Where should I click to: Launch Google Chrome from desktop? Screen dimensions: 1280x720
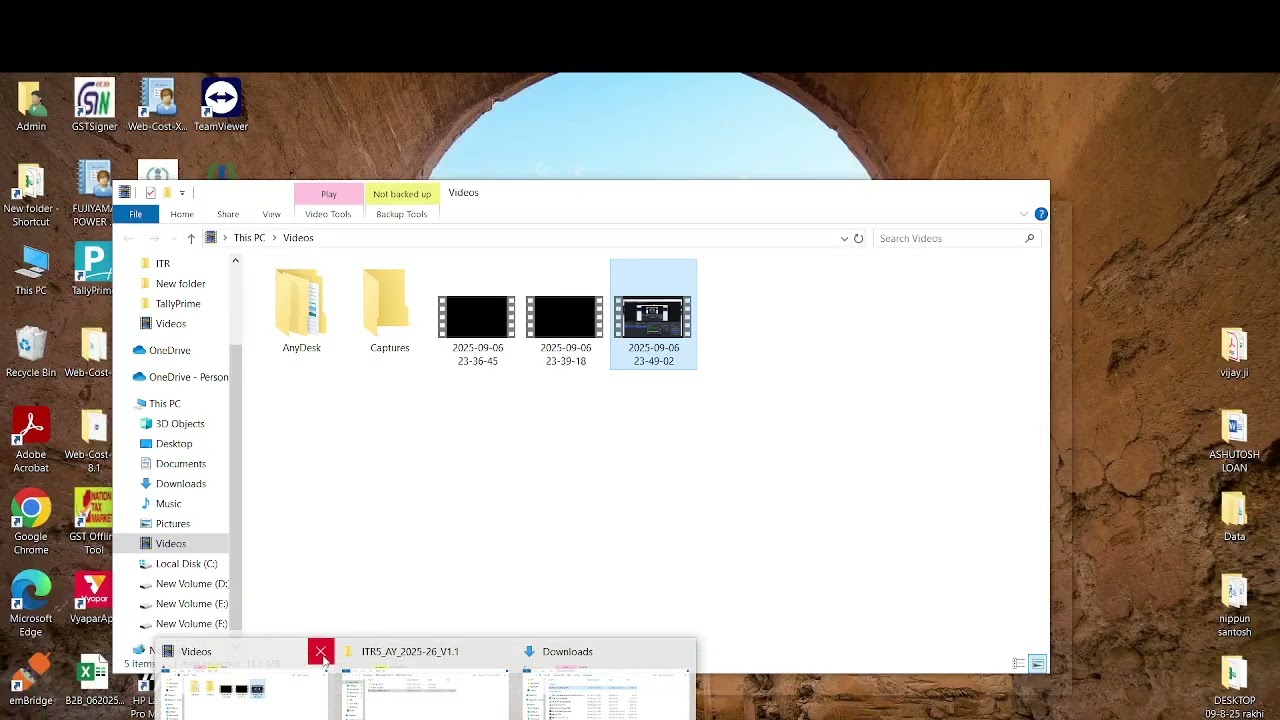[31, 523]
